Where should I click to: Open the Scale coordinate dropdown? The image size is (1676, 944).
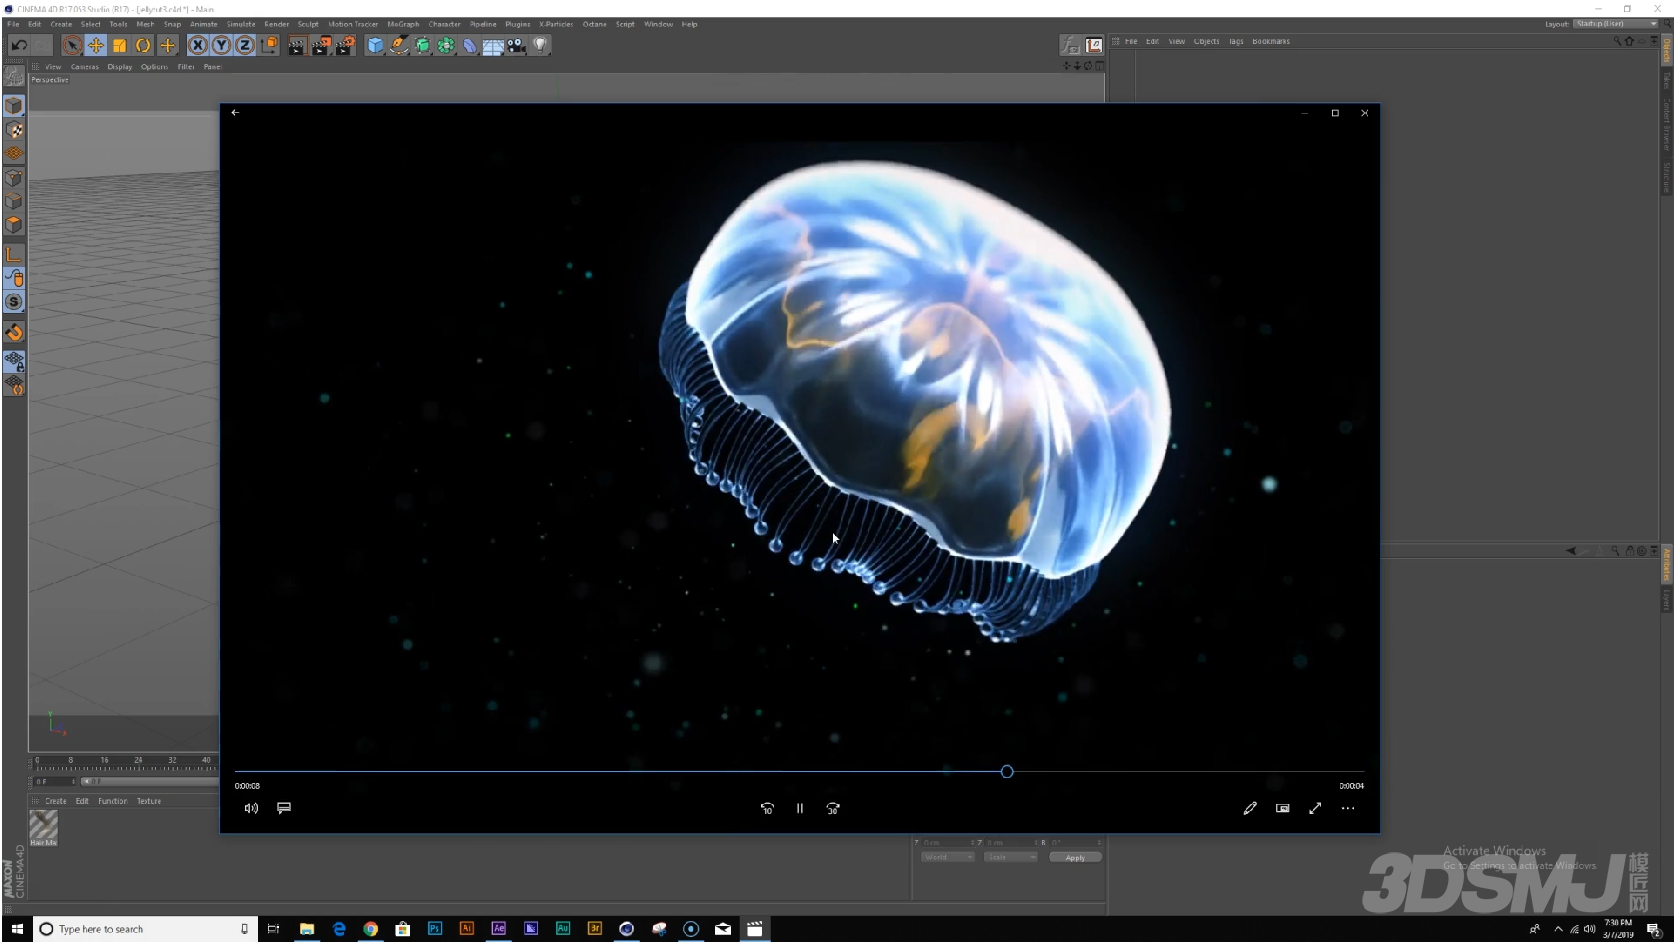(1010, 857)
